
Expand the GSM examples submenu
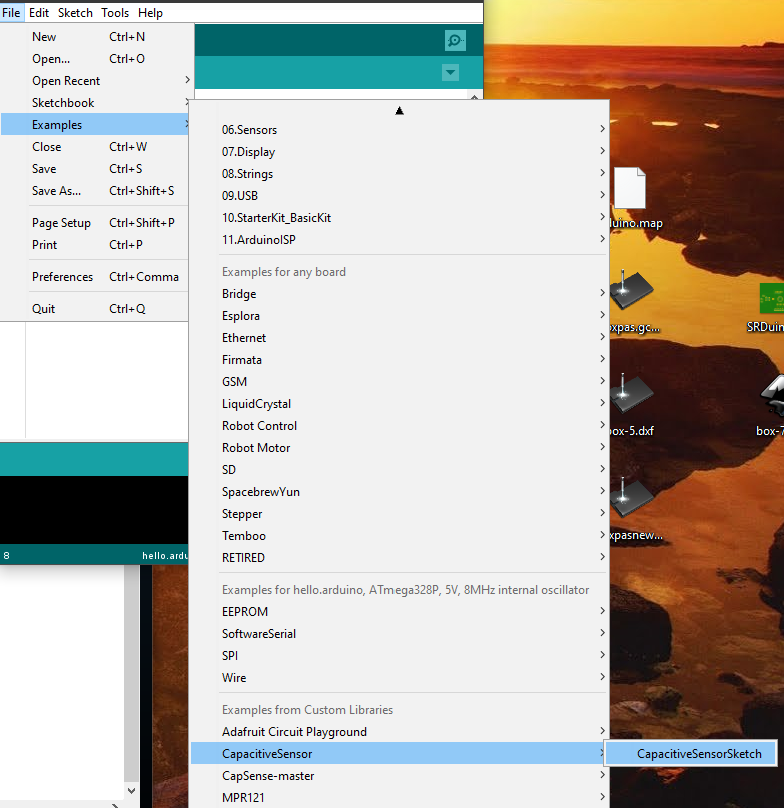coord(399,382)
